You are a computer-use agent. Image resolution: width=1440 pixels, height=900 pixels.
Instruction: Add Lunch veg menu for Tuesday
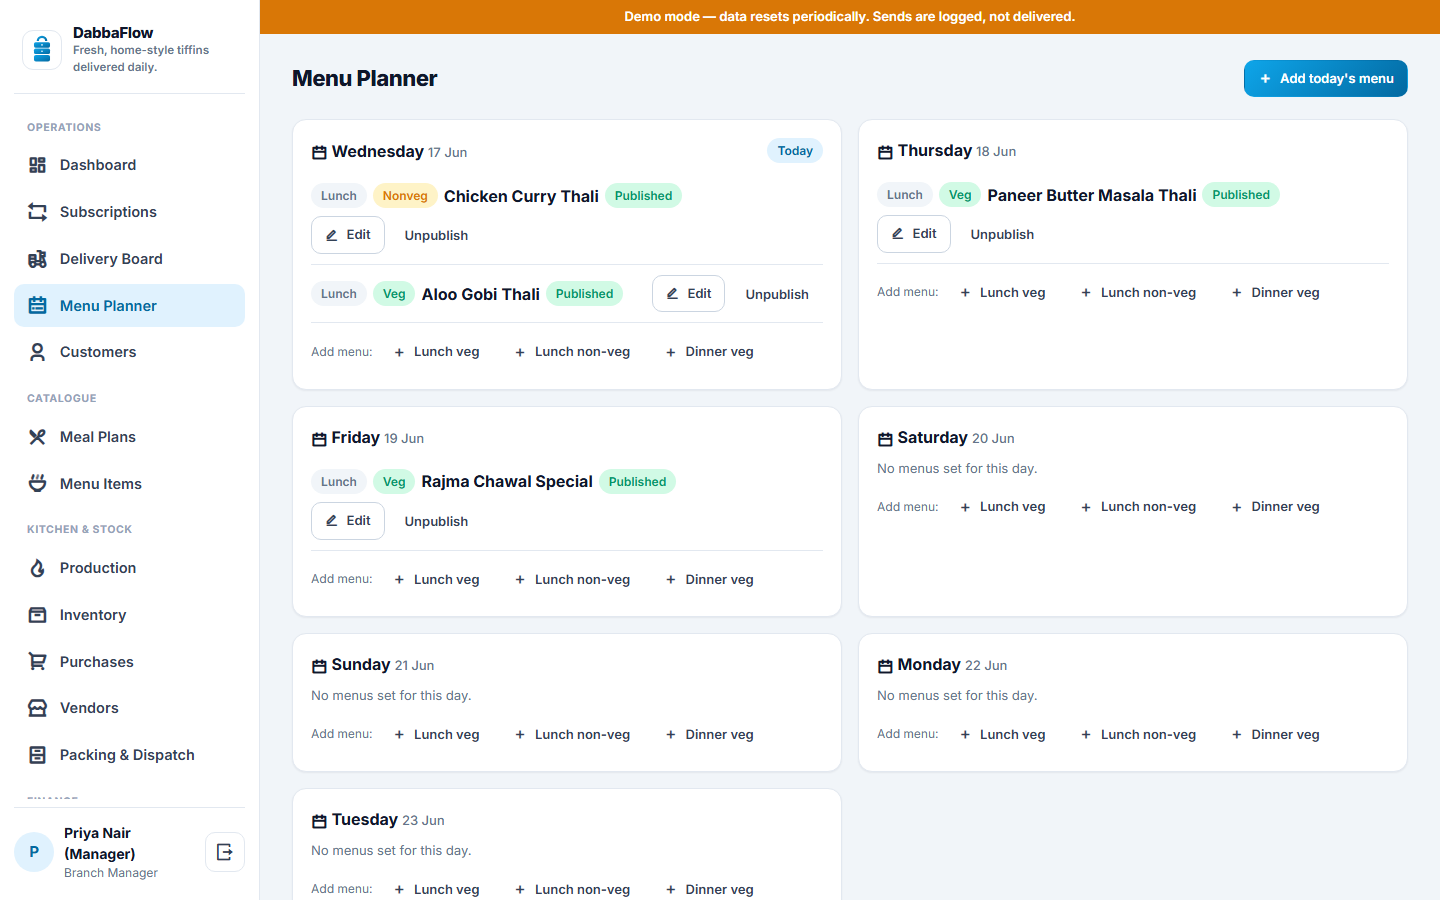[x=436, y=889]
